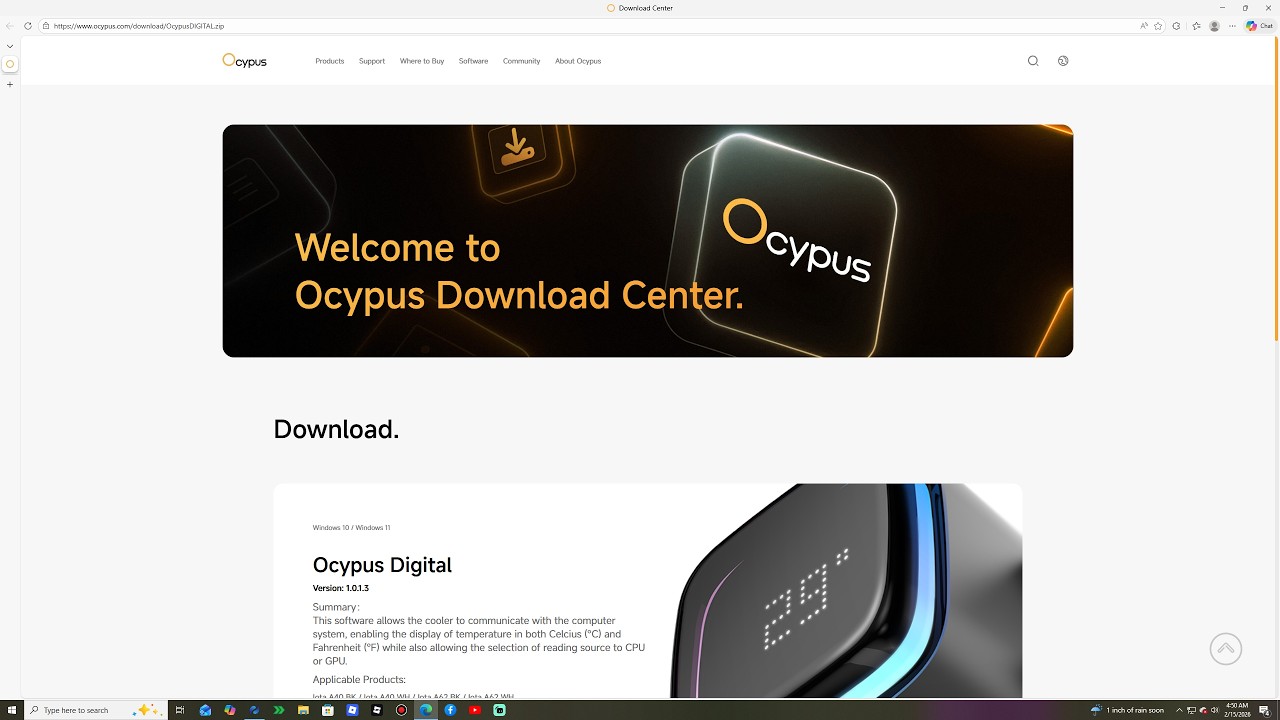Open the Support menu

pos(372,61)
